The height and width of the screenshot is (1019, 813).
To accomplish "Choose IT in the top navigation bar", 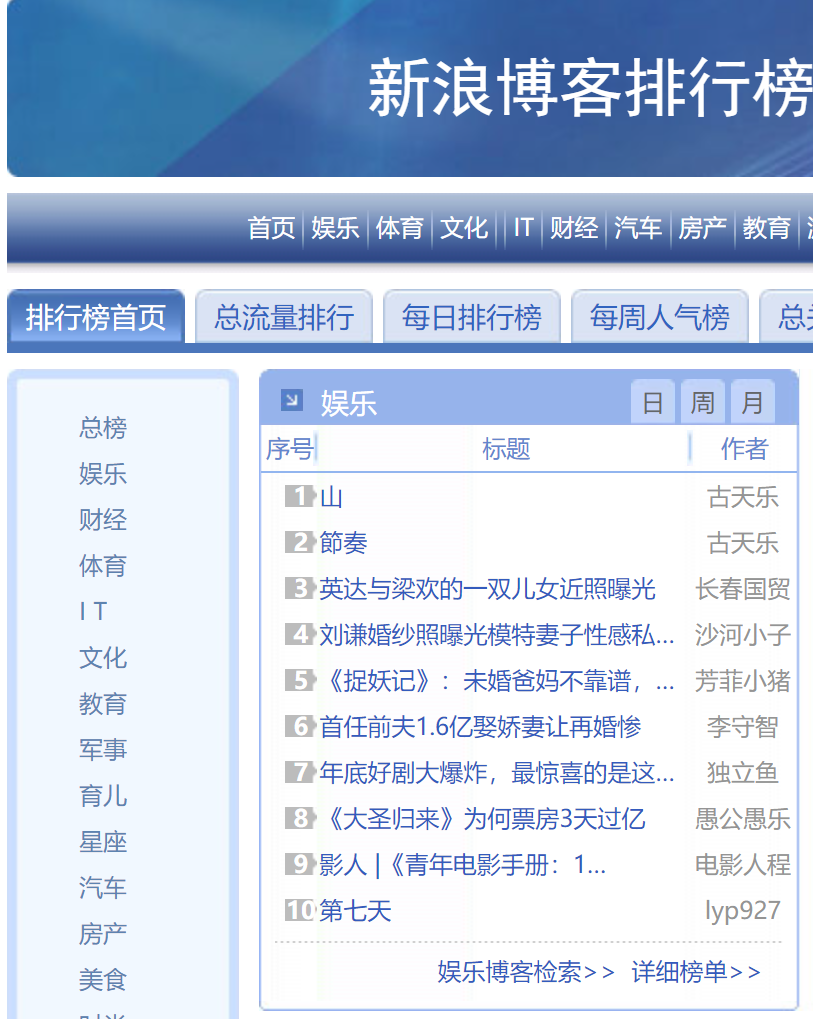I will tap(523, 228).
